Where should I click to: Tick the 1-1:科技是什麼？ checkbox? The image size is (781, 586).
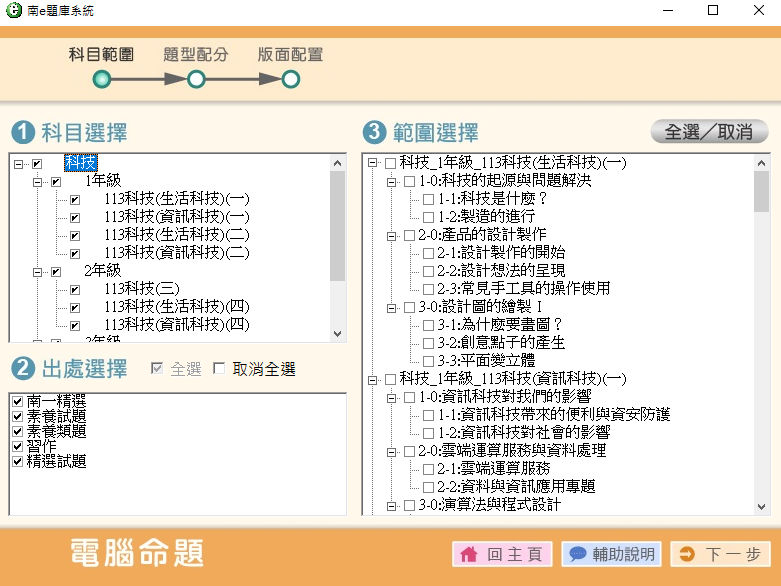[x=429, y=199]
